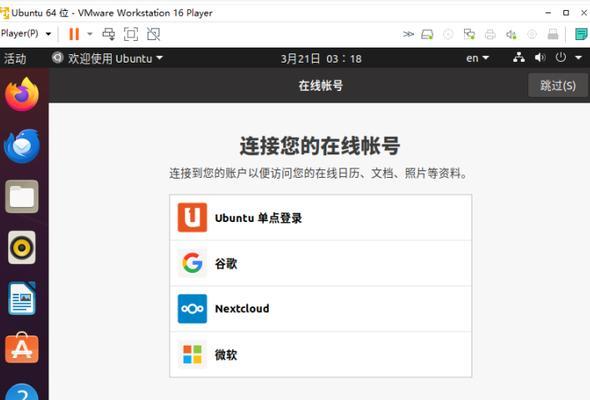The height and width of the screenshot is (400, 590).
Task: Pause the virtual machine with the orange button
Action: pos(74,34)
